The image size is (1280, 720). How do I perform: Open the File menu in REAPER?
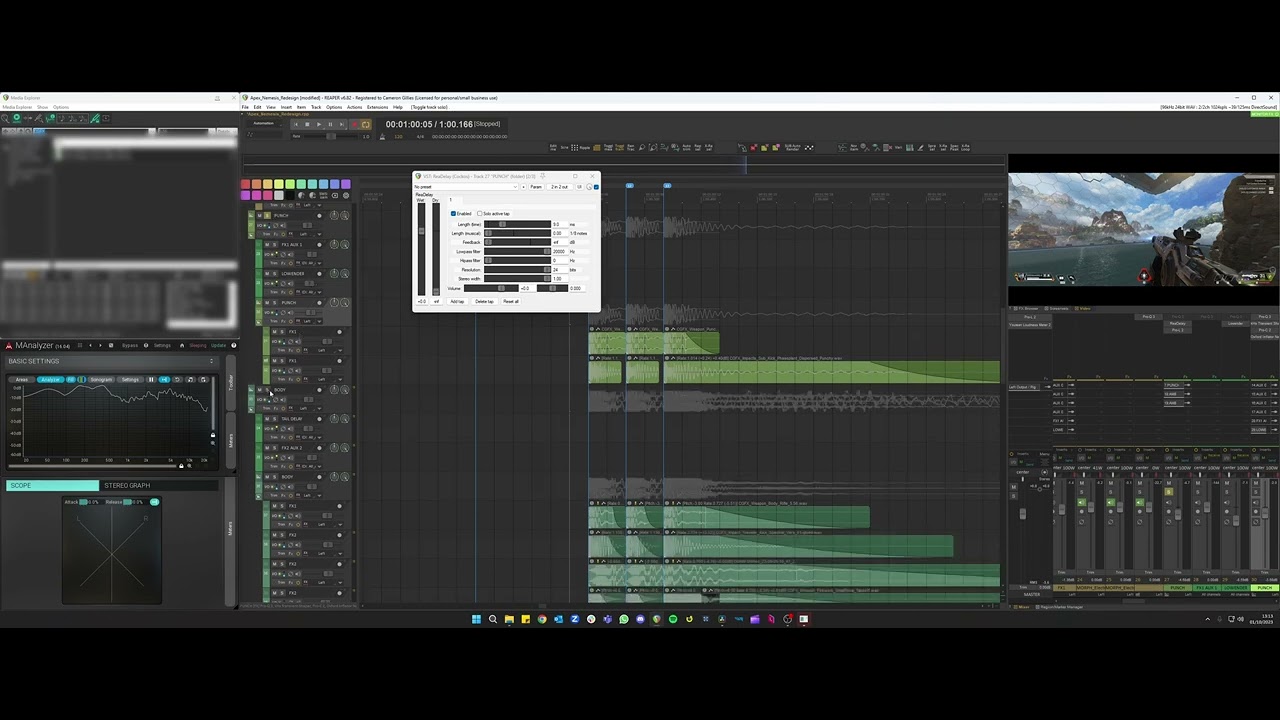pos(245,107)
